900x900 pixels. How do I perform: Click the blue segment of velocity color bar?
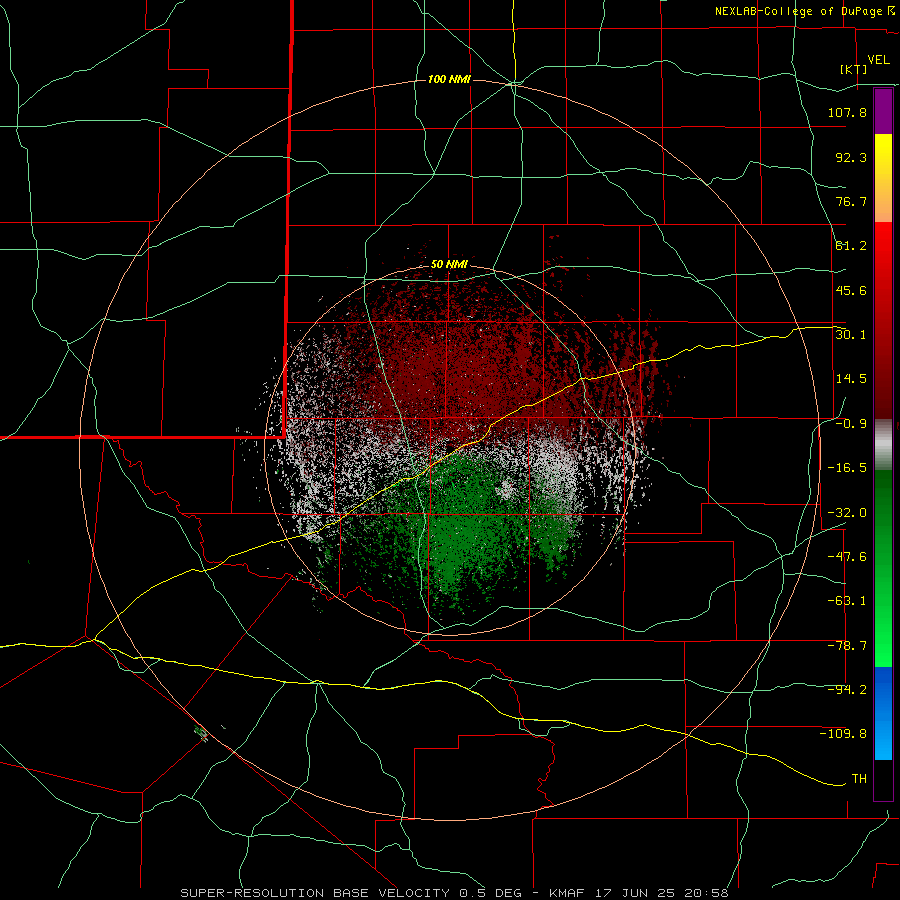[883, 713]
